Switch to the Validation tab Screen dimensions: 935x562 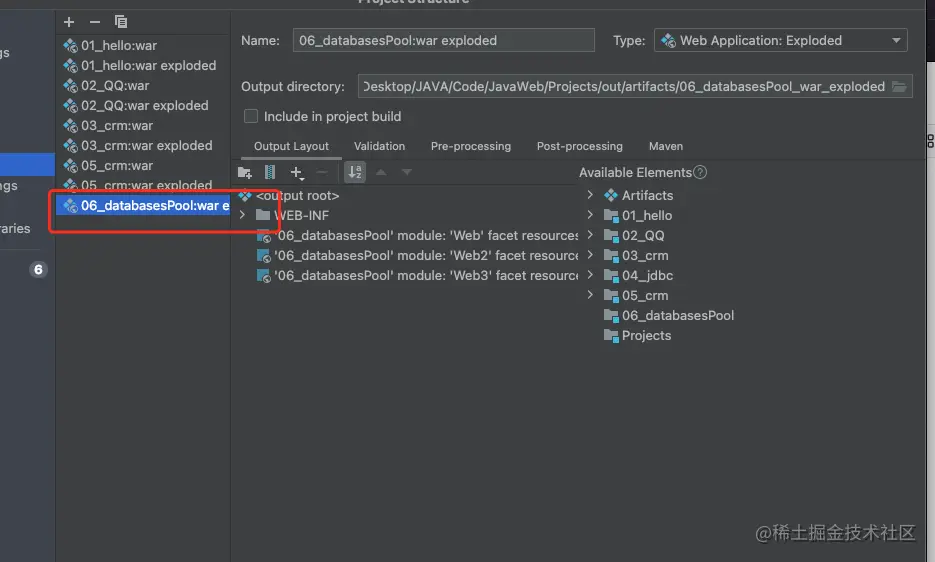coord(379,146)
